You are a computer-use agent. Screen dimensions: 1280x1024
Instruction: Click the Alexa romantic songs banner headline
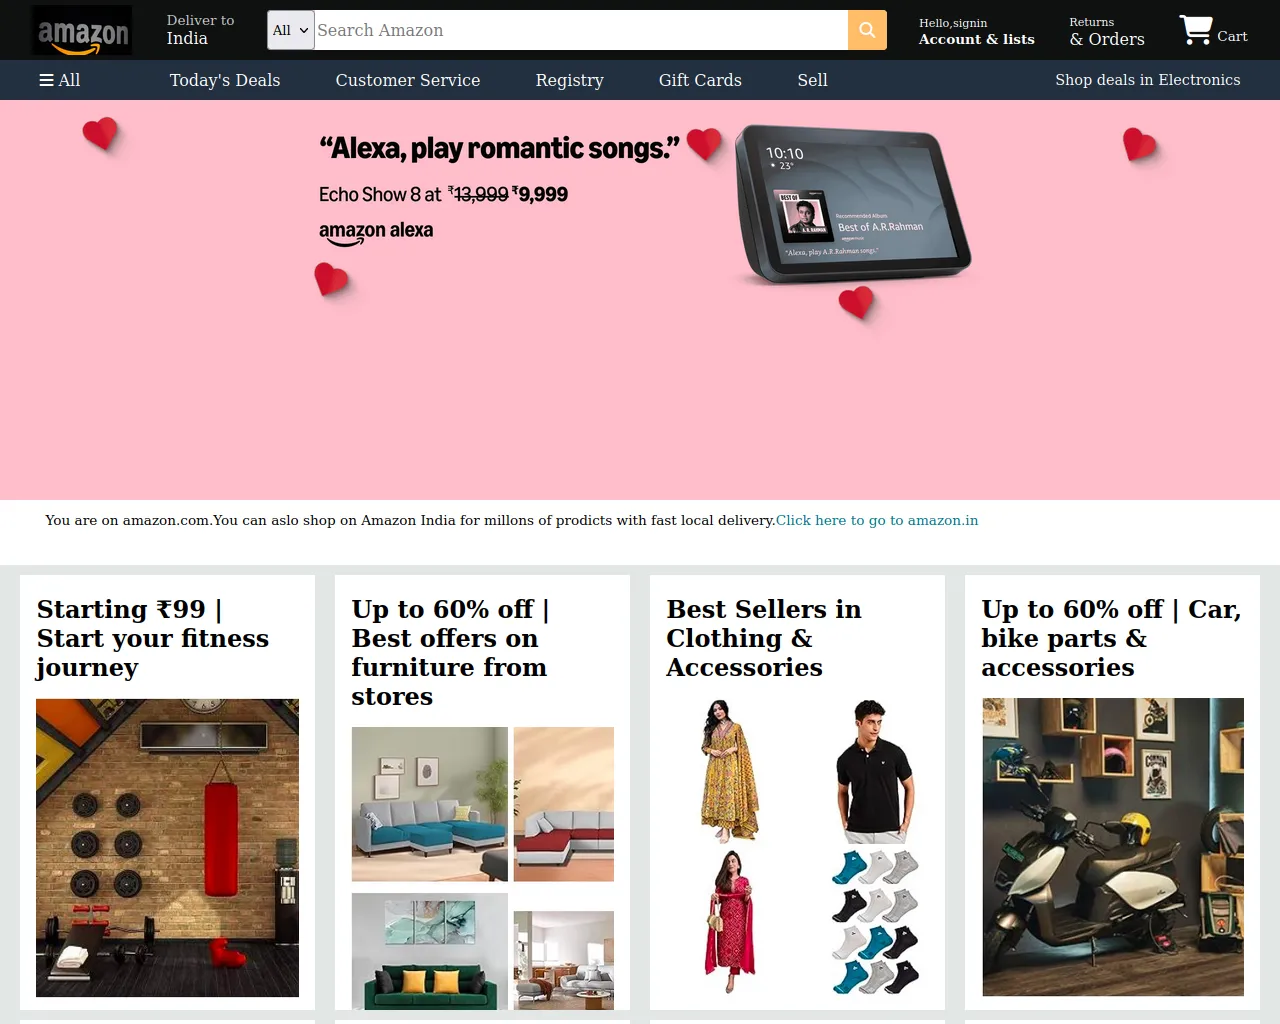point(499,149)
